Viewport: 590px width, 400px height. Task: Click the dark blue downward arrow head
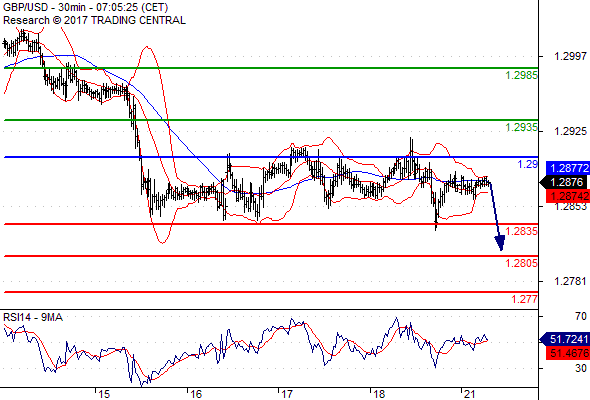pos(500,243)
